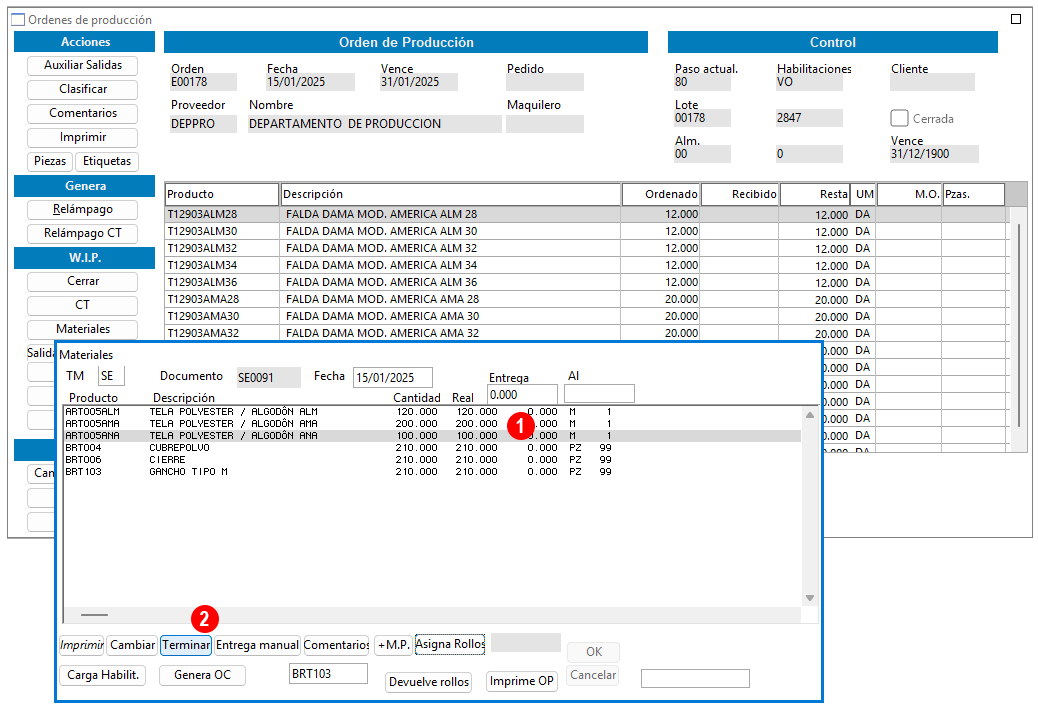Select product row T12903ALM28
Screen dimensions: 1038x711
click(587, 214)
